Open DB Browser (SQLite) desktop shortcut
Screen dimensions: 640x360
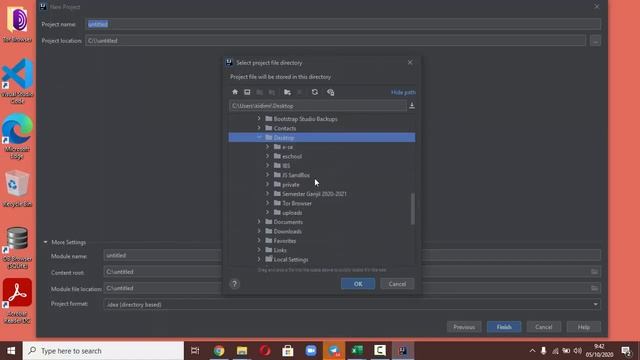(17, 248)
